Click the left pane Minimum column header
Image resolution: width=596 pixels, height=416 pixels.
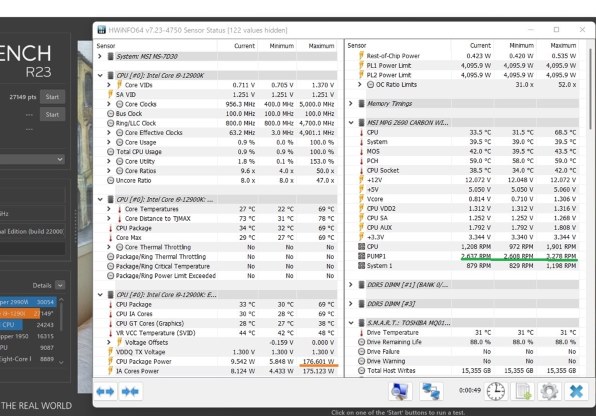click(282, 46)
